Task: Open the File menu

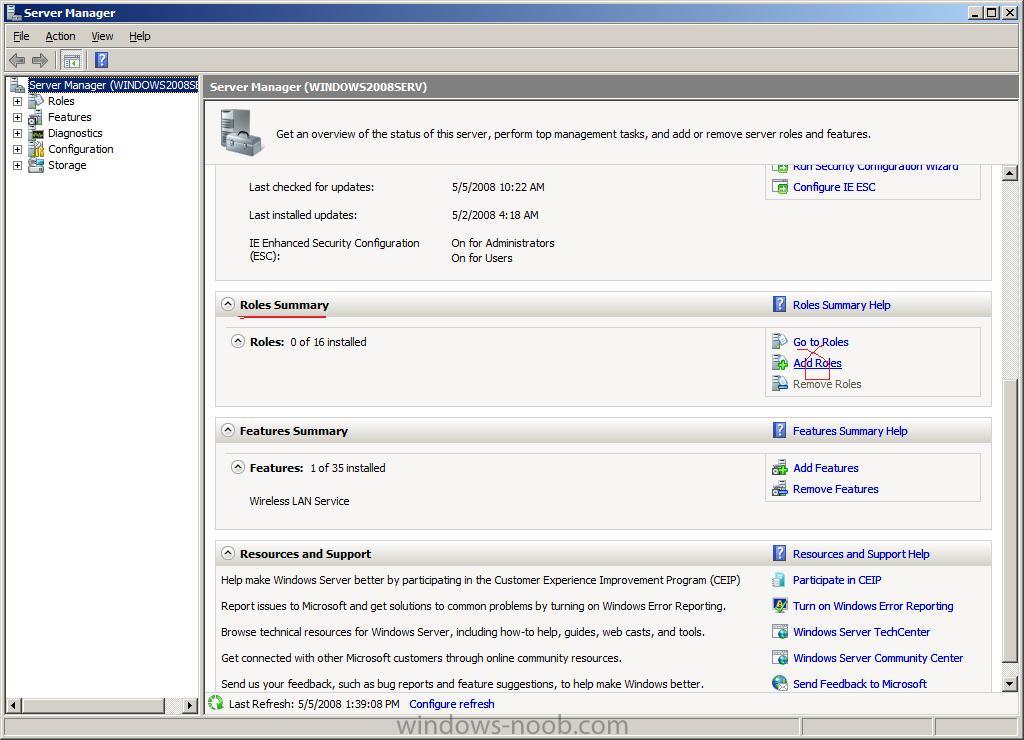Action: pyautogui.click(x=22, y=37)
